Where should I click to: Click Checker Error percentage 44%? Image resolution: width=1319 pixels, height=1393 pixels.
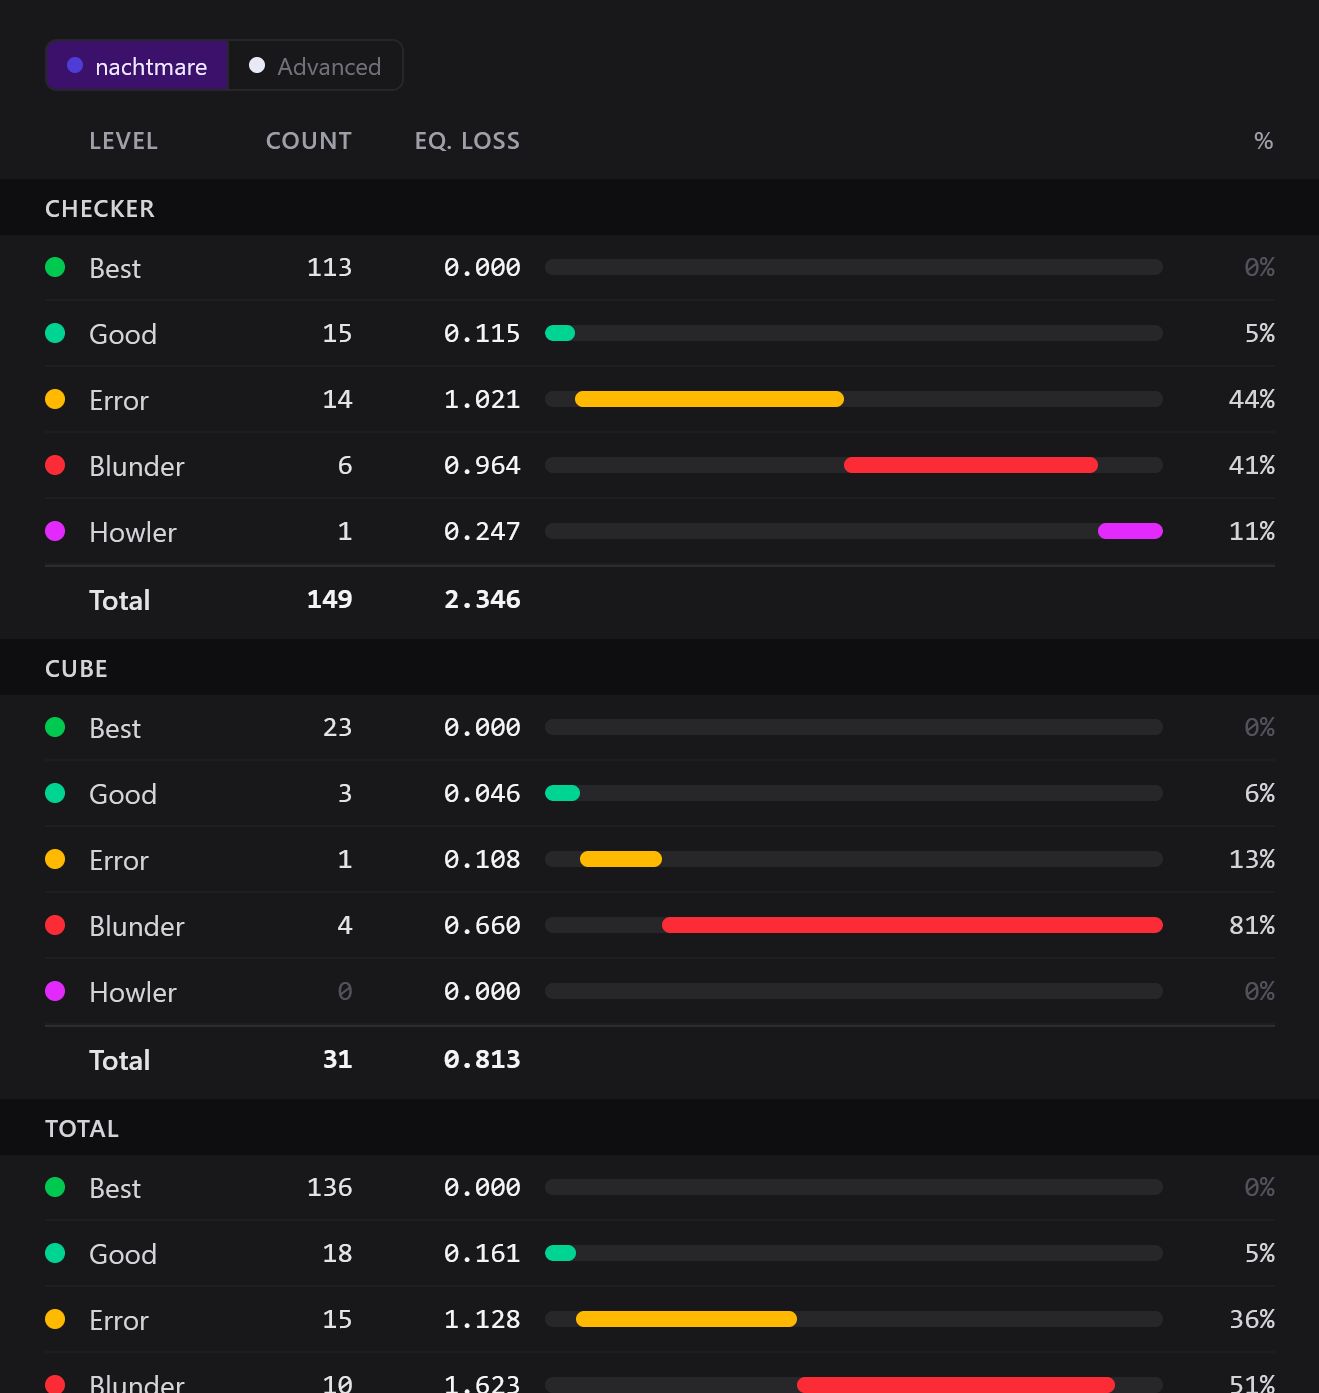click(1252, 399)
